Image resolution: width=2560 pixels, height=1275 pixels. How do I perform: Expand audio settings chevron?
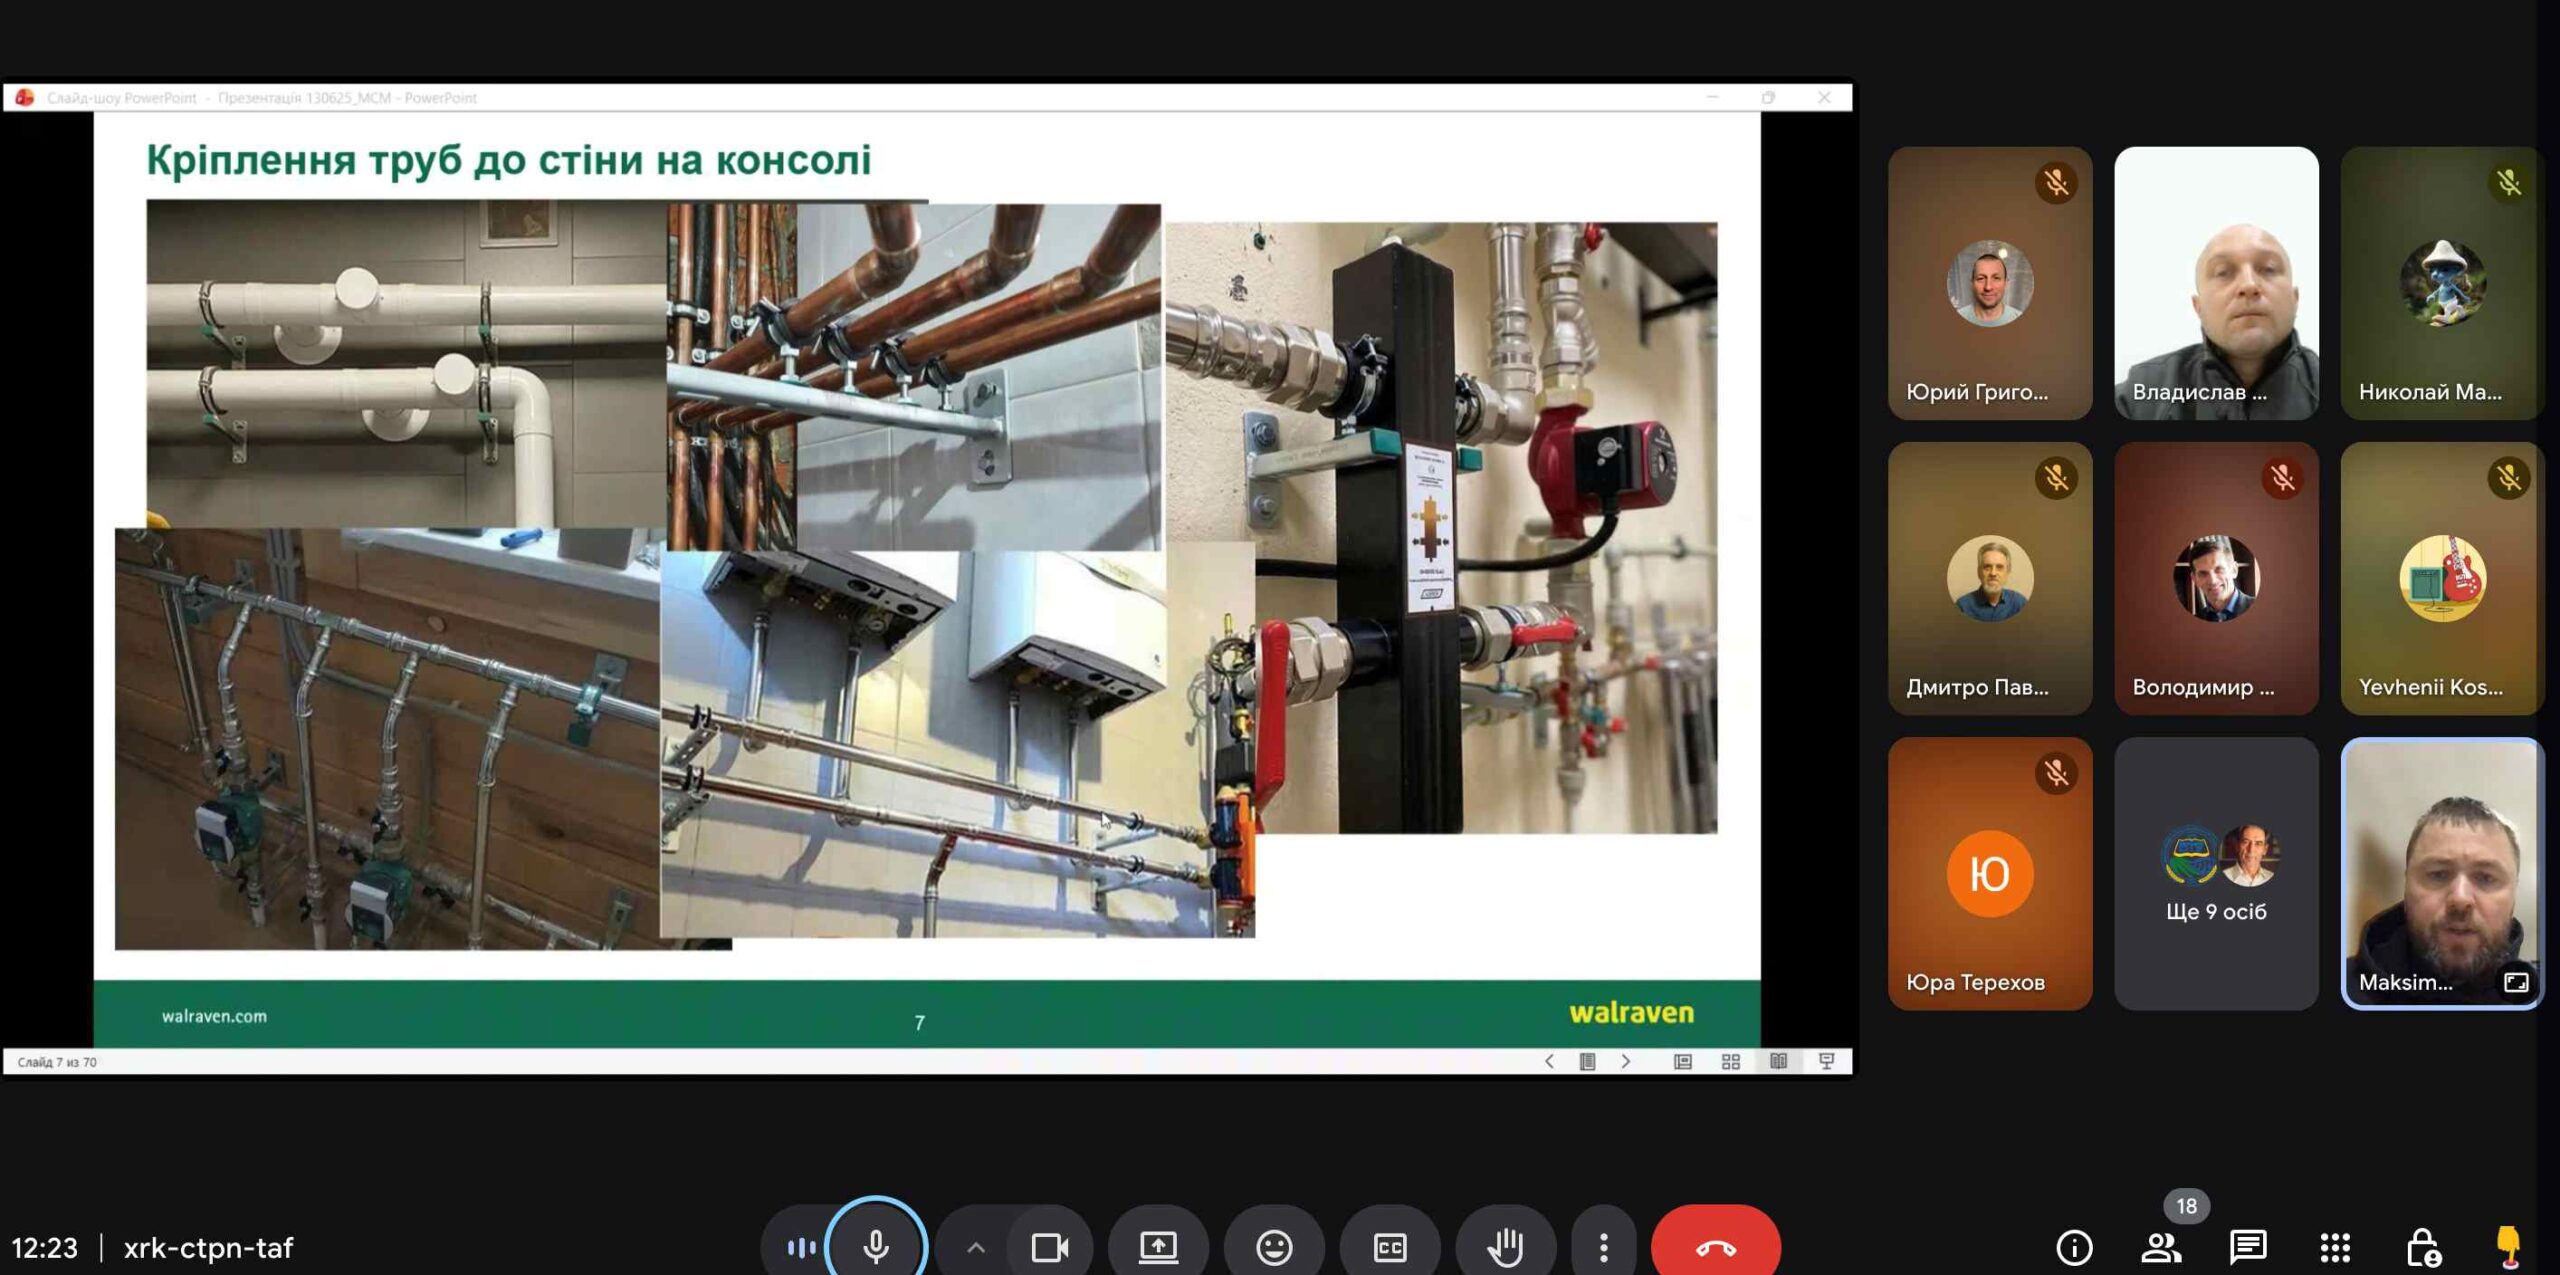click(x=976, y=1247)
